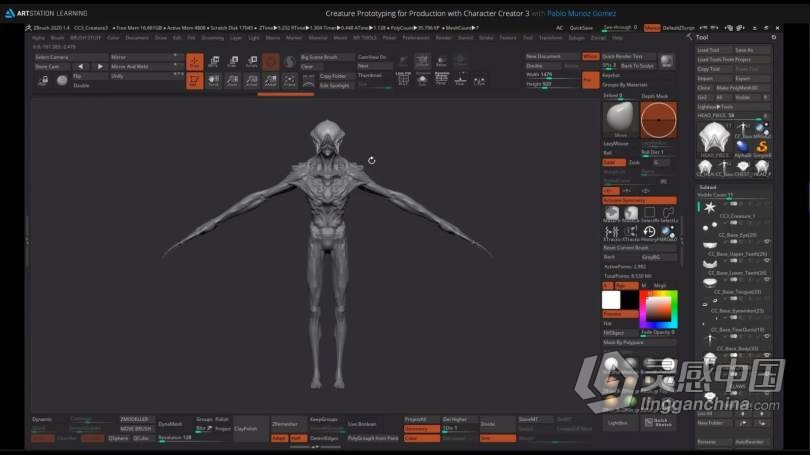The height and width of the screenshot is (455, 810).
Task: Click the History brush icon
Action: (649, 233)
